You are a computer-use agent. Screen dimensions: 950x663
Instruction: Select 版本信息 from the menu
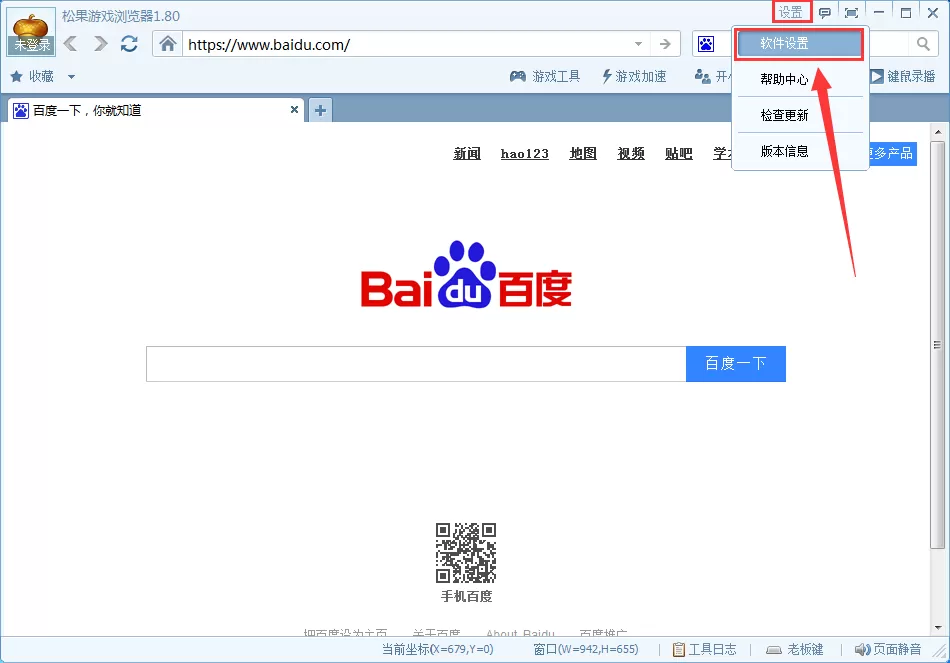[800, 151]
